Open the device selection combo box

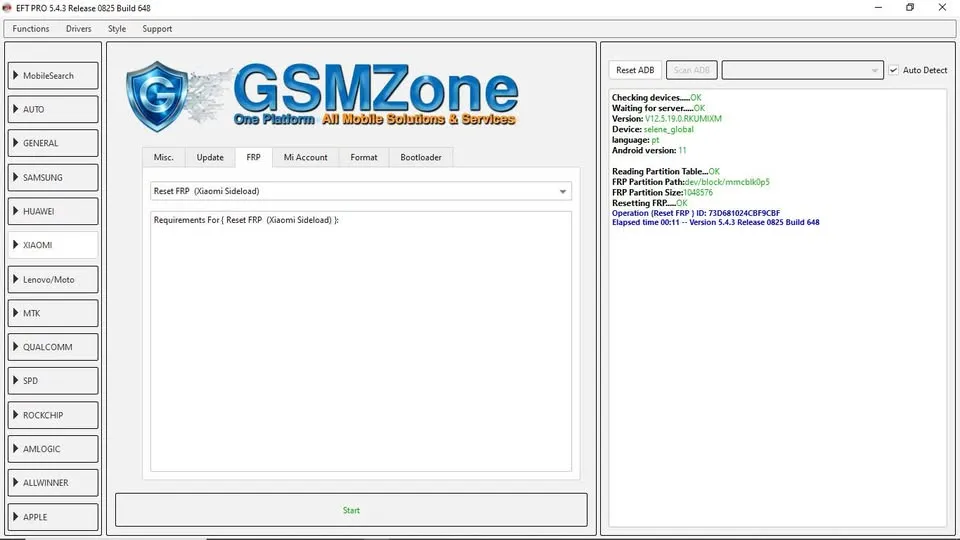coord(802,70)
